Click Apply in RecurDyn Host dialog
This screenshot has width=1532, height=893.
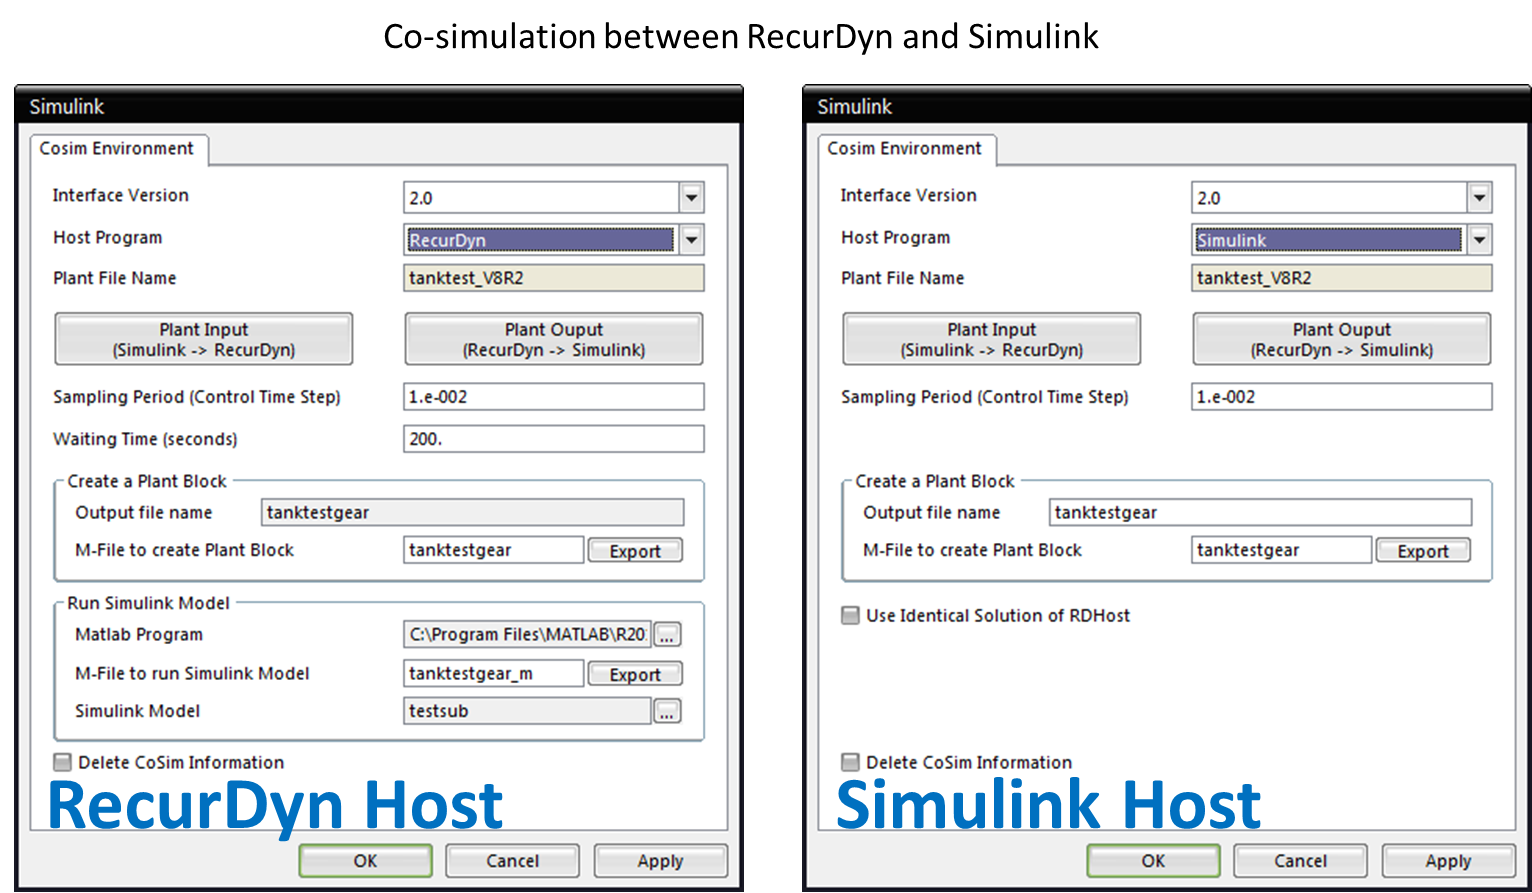point(660,861)
